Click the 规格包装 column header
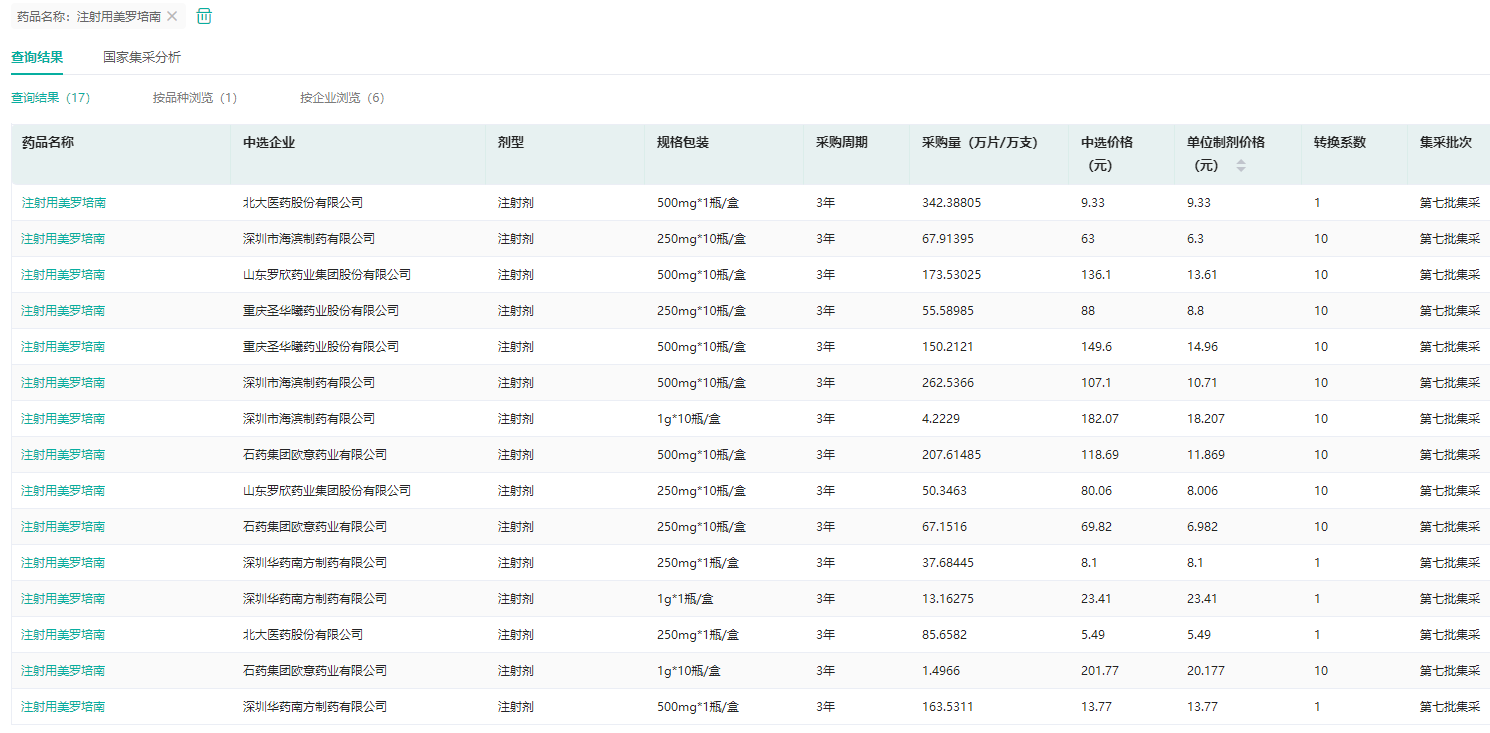The width and height of the screenshot is (1490, 733). click(683, 142)
